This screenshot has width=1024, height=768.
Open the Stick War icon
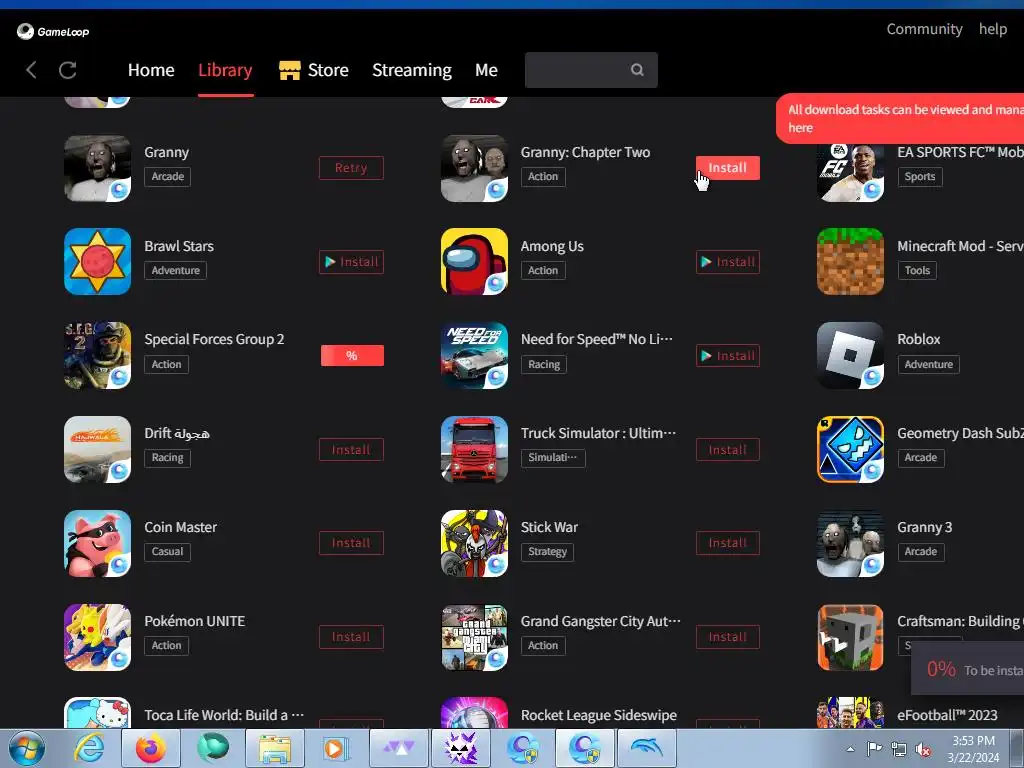[x=474, y=543]
